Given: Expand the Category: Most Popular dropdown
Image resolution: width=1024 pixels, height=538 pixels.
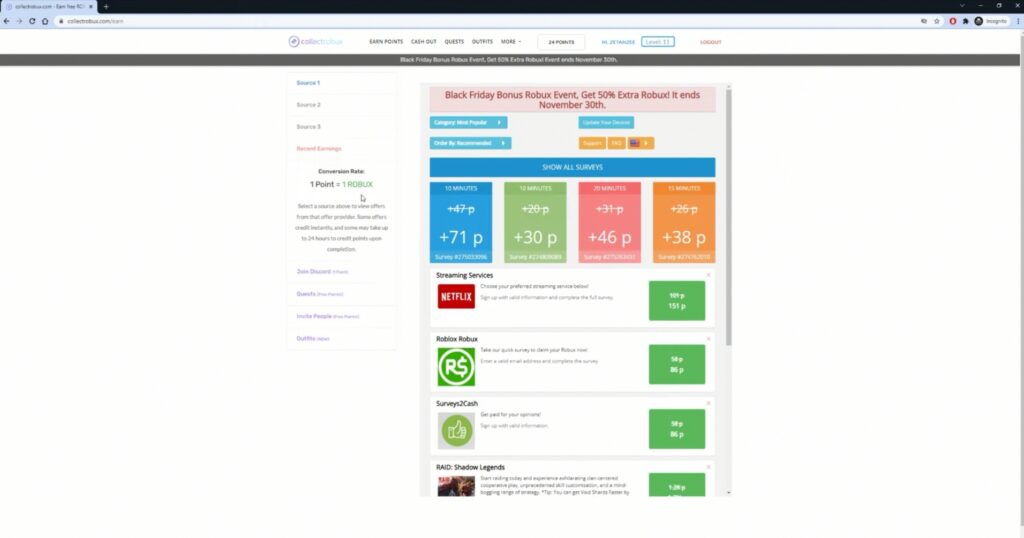Looking at the screenshot, I should pos(468,123).
